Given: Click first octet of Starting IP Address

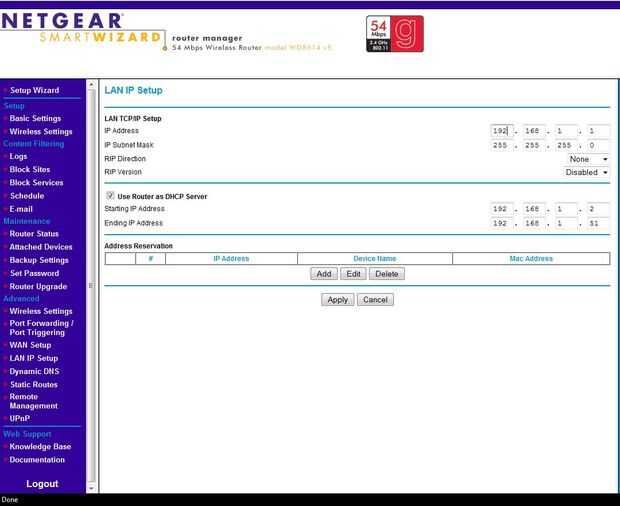Looking at the screenshot, I should point(502,209).
